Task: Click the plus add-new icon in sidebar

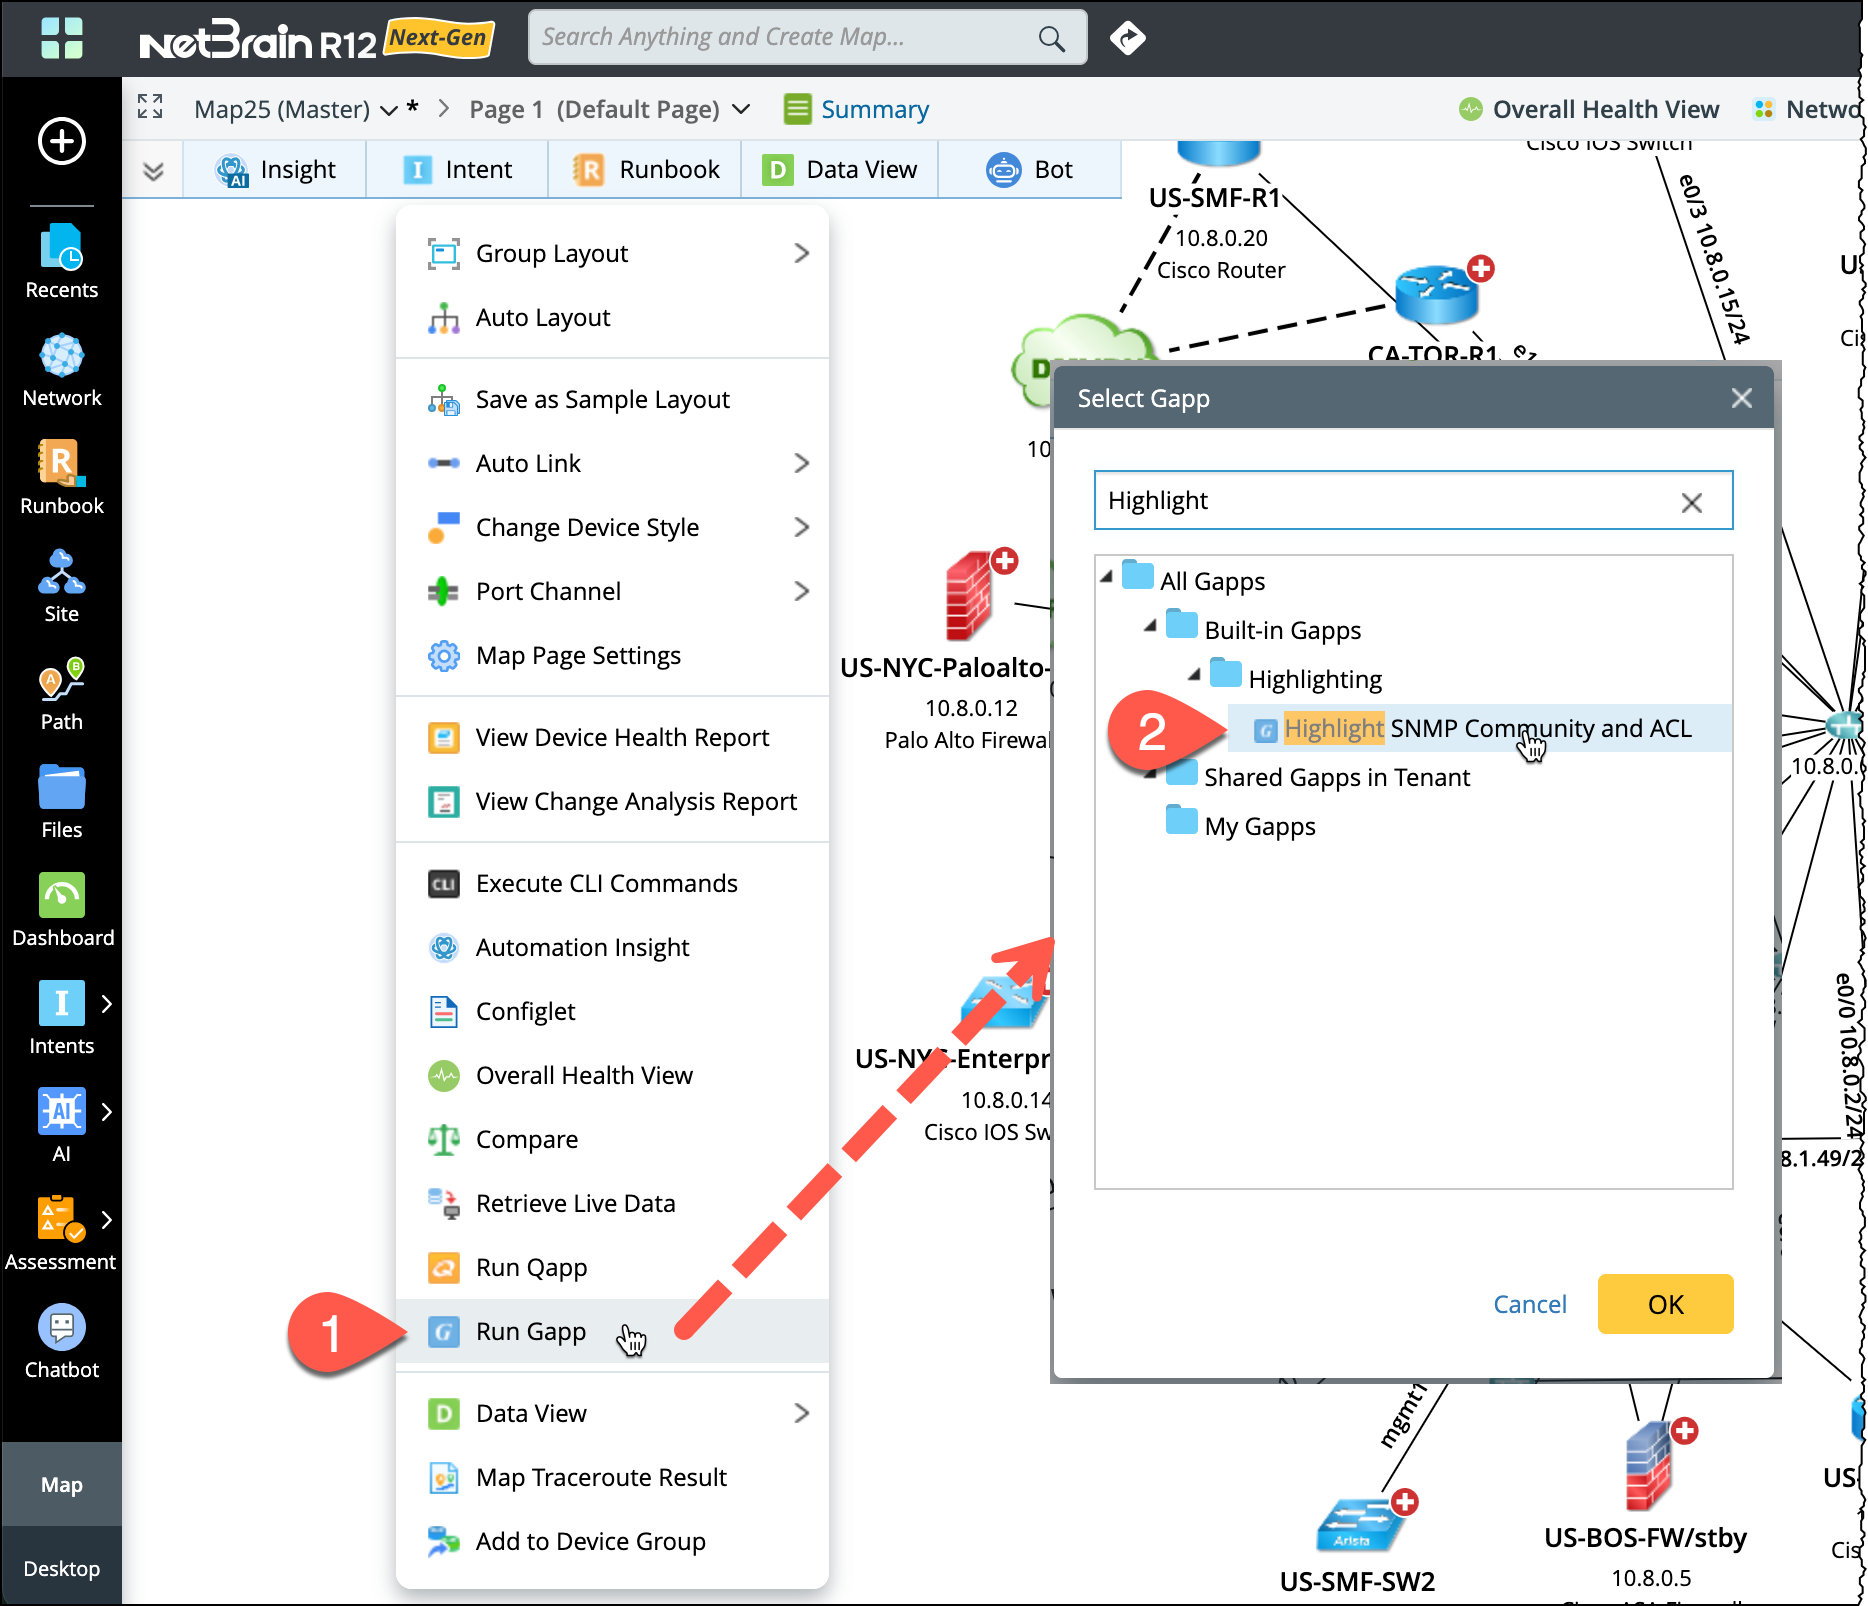Action: [61, 141]
